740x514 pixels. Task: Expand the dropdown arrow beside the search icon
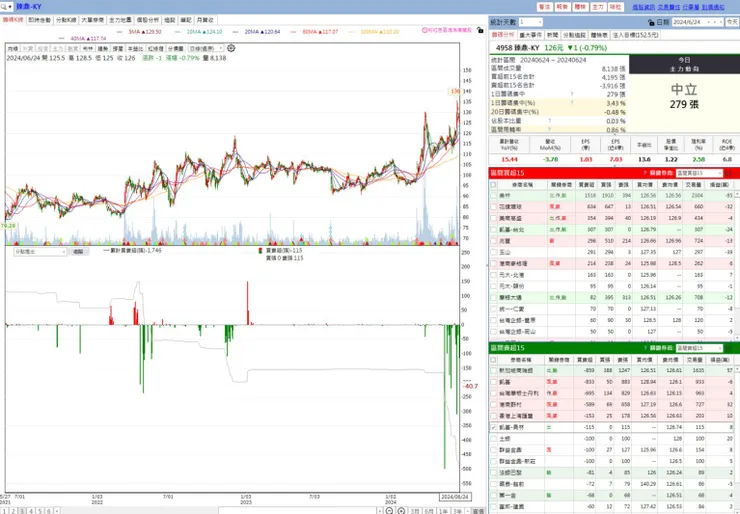10,7
